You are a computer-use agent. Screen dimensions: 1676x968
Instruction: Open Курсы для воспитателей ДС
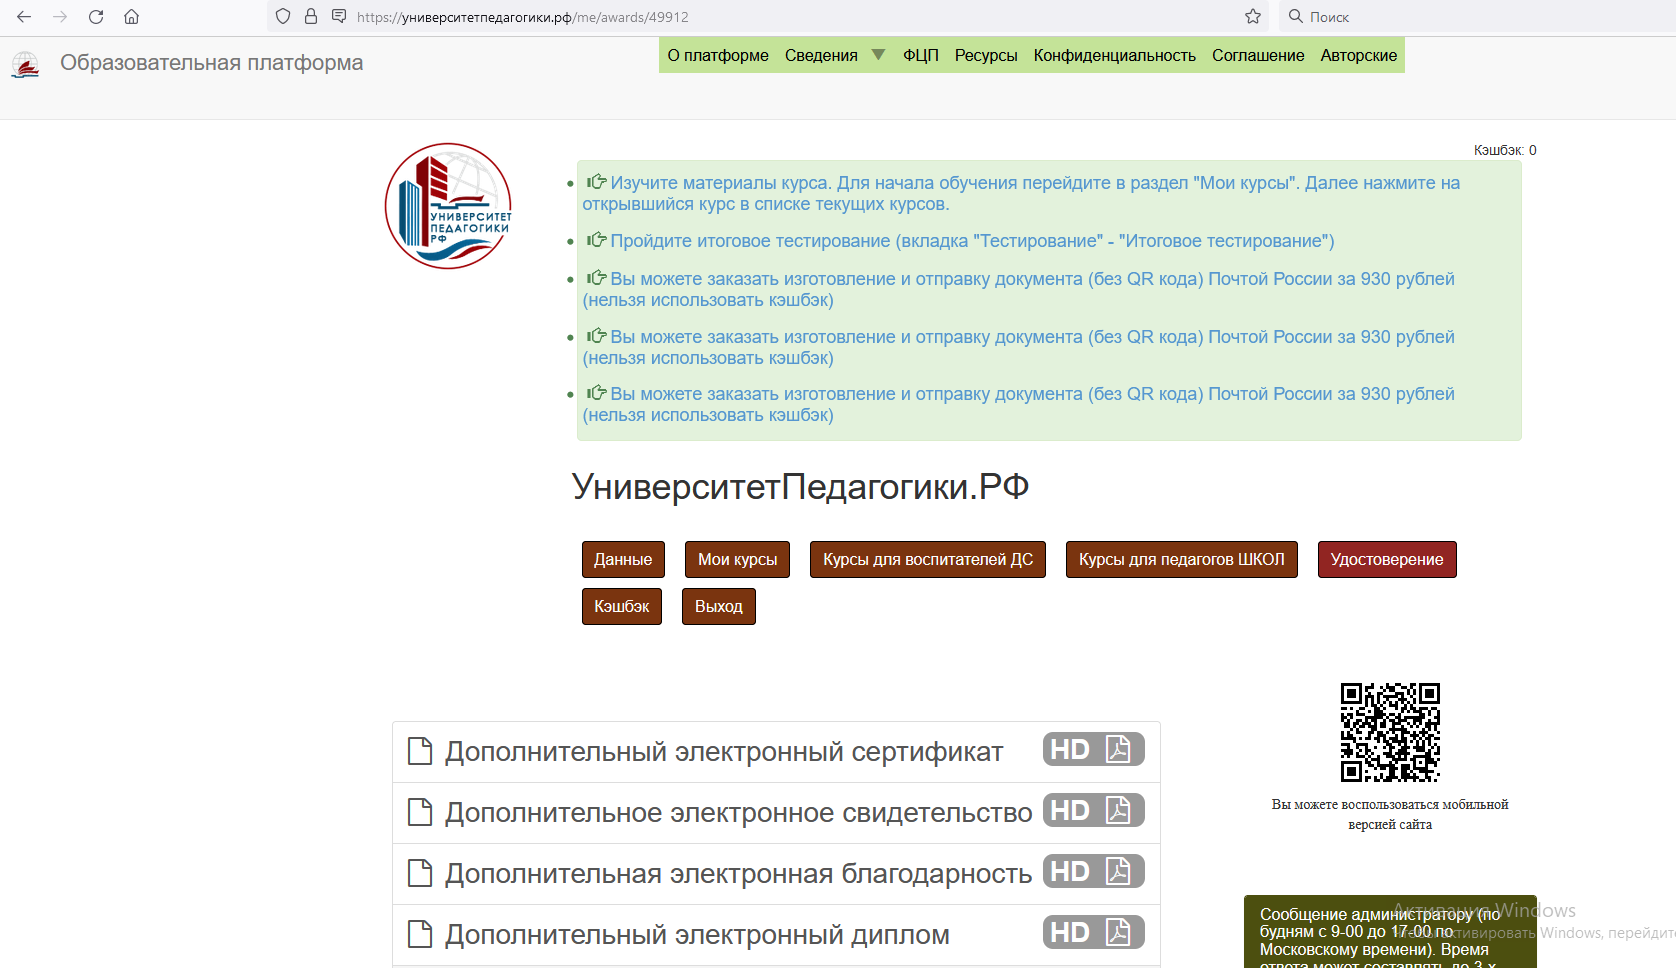(x=928, y=559)
